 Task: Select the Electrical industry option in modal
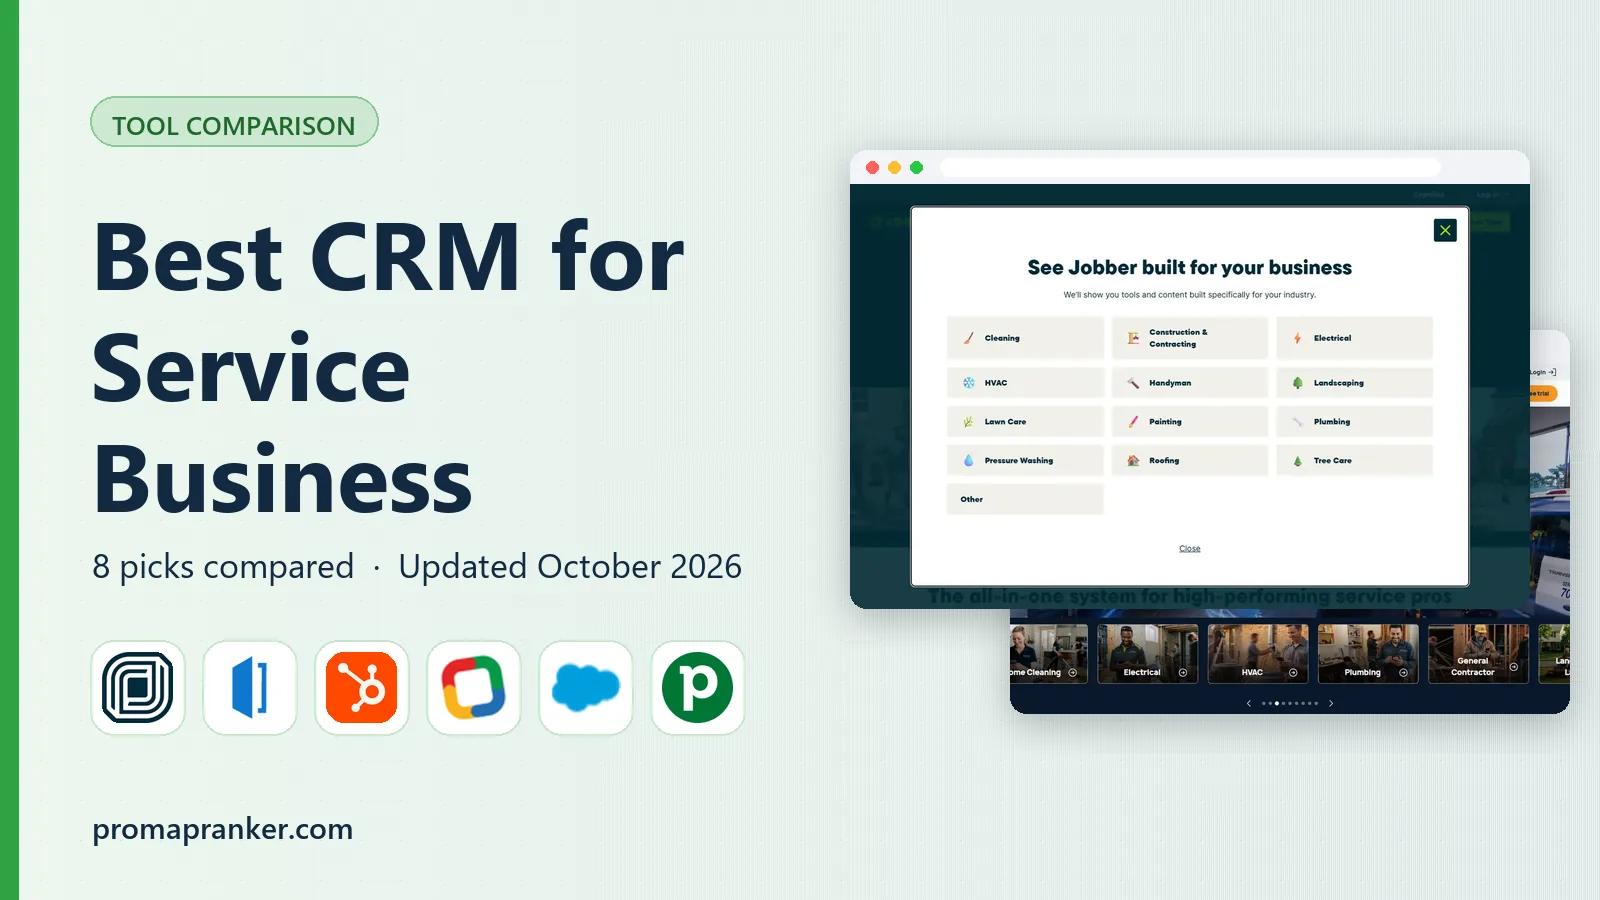1354,338
